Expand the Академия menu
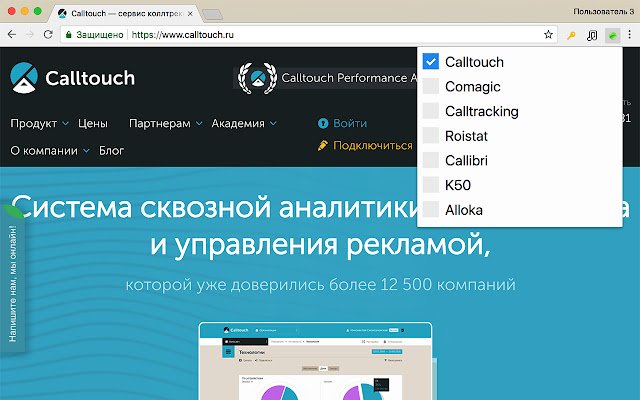640x400 pixels. (244, 123)
